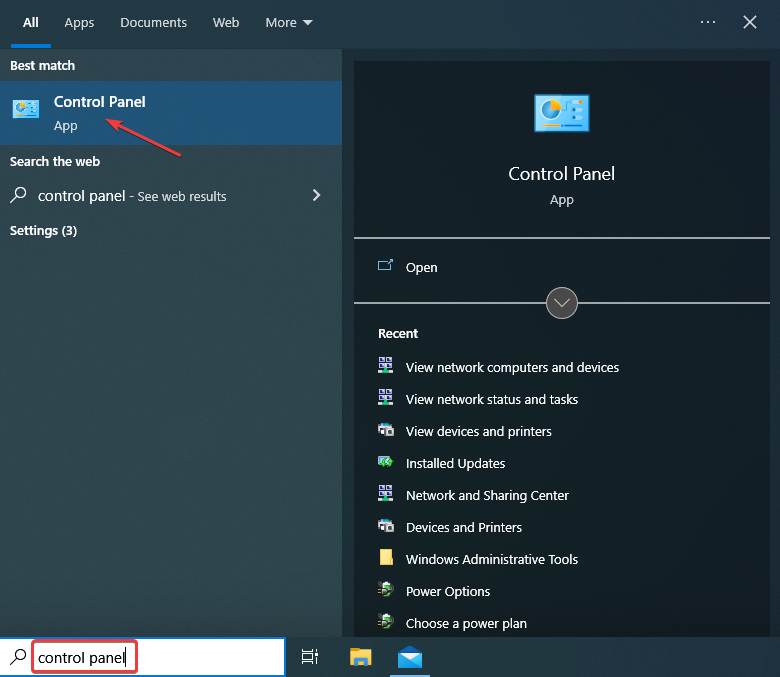Open Power Options recent item
The width and height of the screenshot is (780, 677).
(x=448, y=591)
